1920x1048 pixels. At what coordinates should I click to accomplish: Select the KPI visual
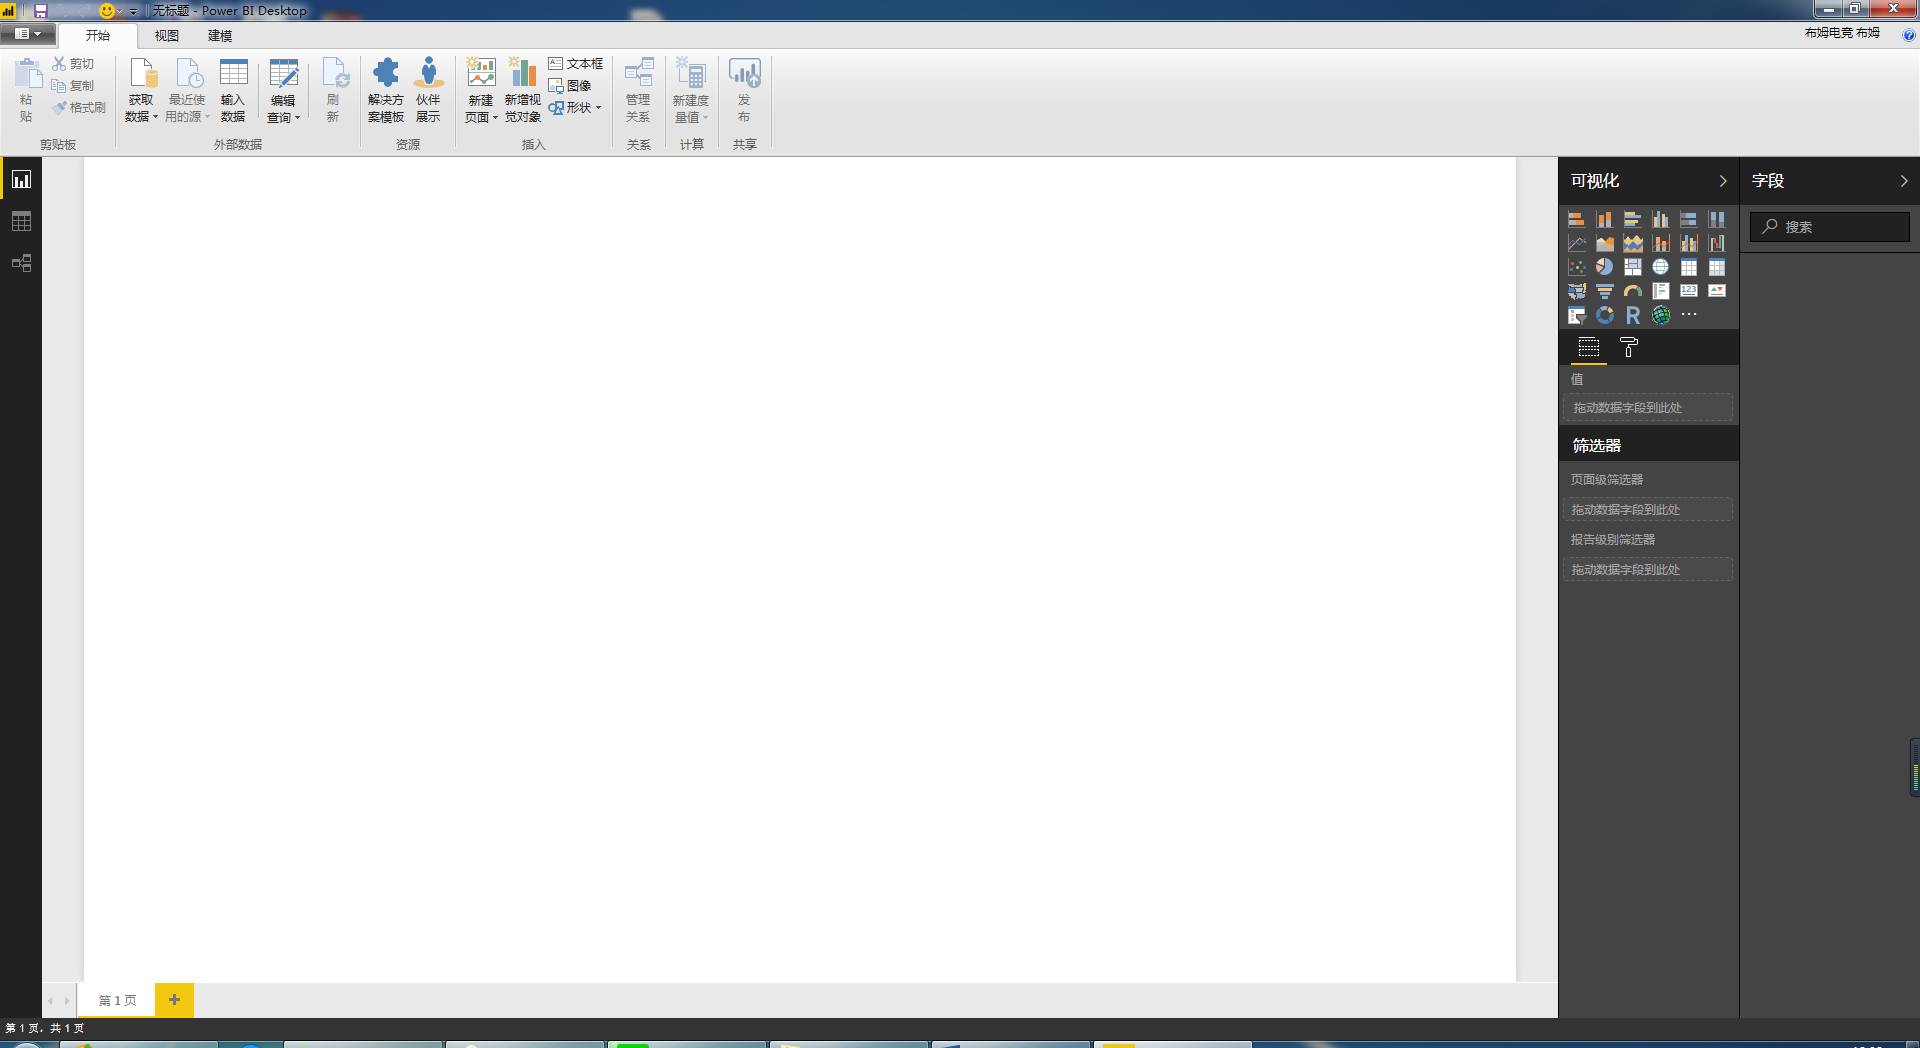pos(1716,291)
